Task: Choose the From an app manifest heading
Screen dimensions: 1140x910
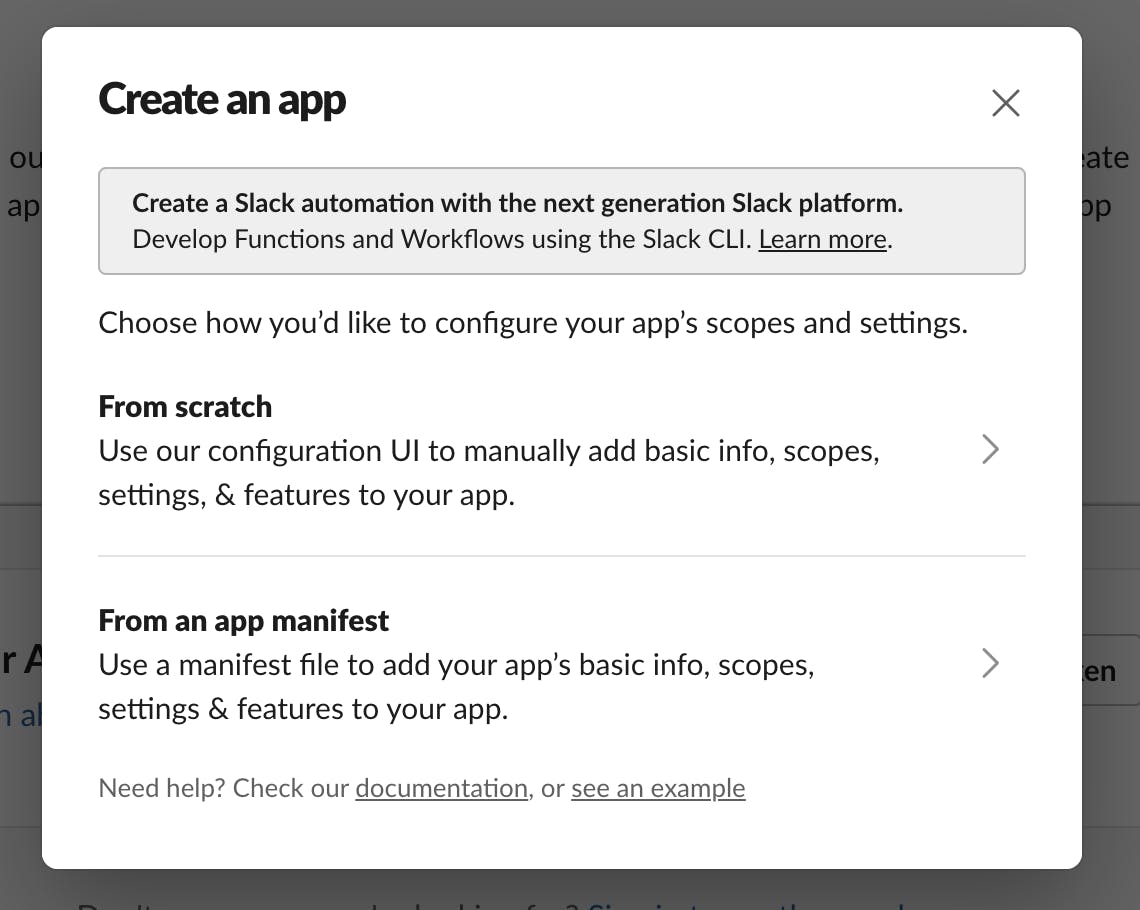Action: pyautogui.click(x=244, y=621)
